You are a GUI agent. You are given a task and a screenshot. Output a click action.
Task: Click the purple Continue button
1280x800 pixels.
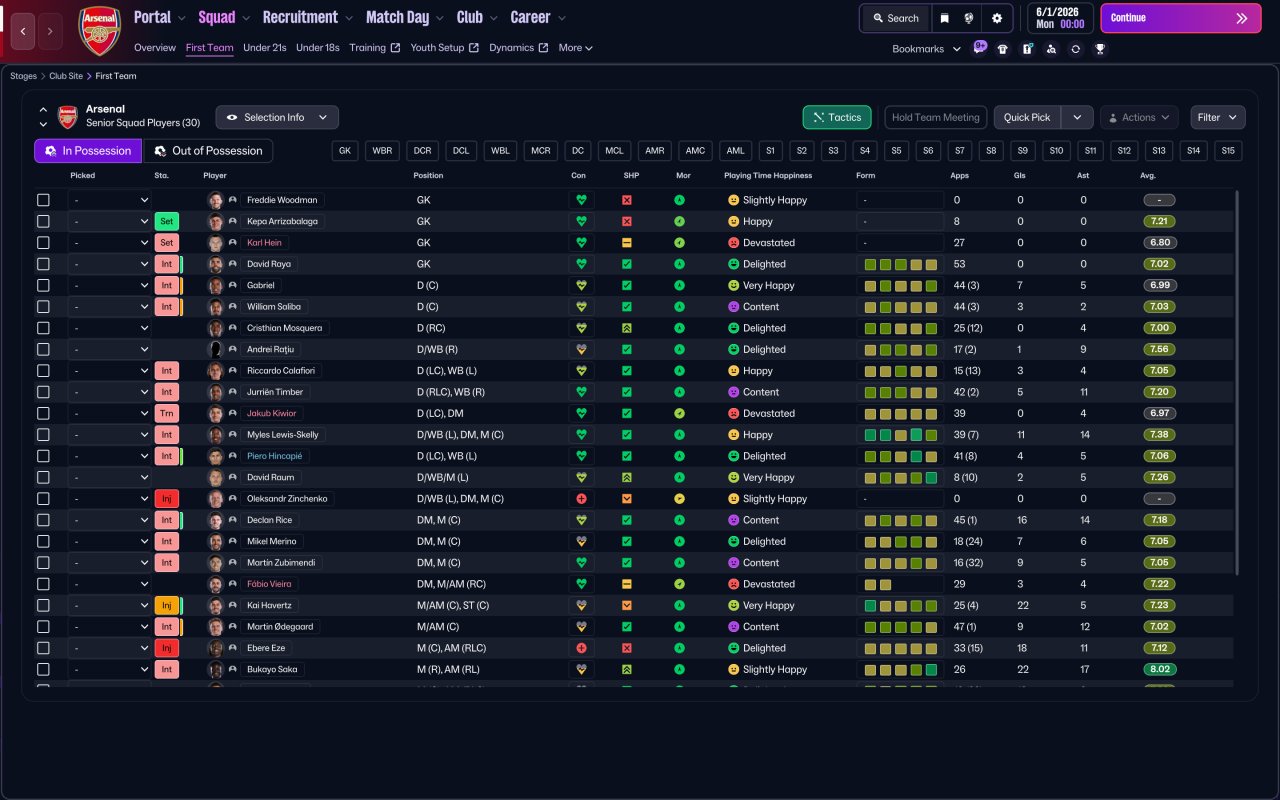(1182, 18)
